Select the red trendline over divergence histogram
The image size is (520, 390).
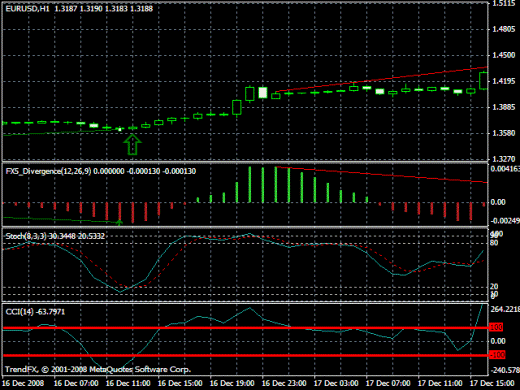pos(382,175)
